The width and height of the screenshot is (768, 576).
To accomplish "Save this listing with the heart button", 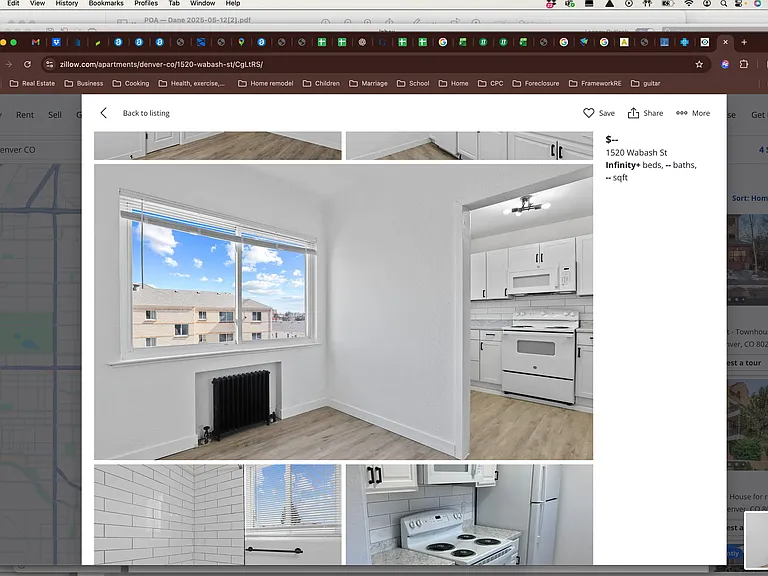I will [599, 113].
